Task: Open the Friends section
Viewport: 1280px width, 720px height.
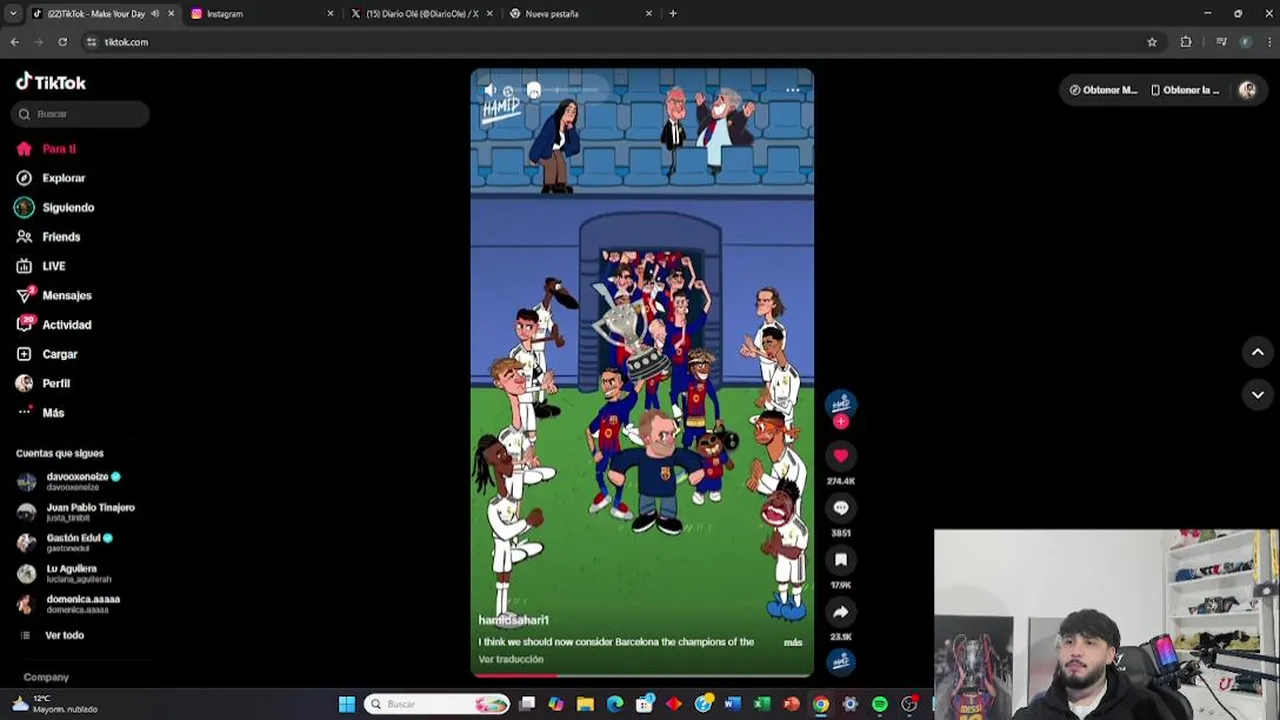Action: [48, 237]
